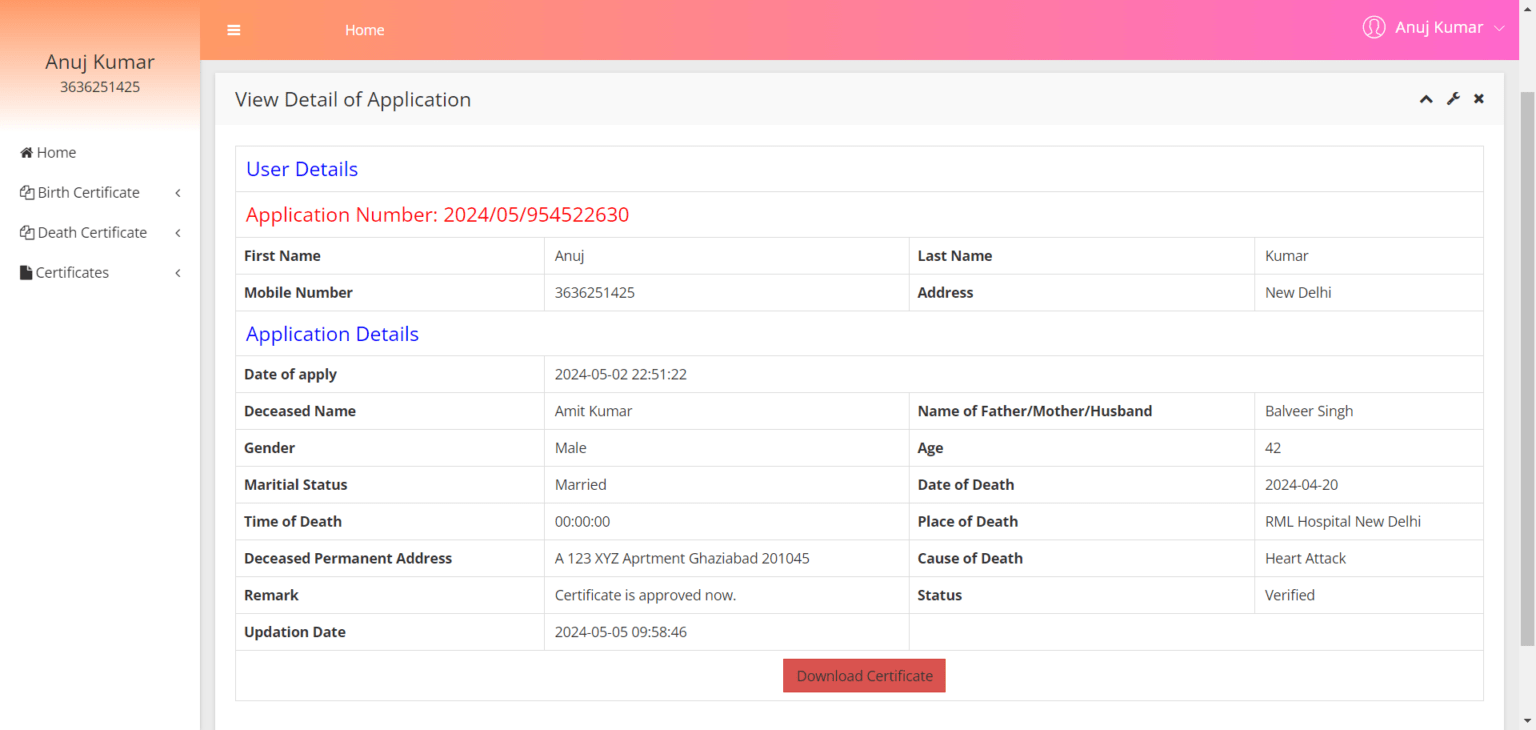Close the View Detail panel with x icon
The image size is (1536, 730).
click(x=1478, y=98)
